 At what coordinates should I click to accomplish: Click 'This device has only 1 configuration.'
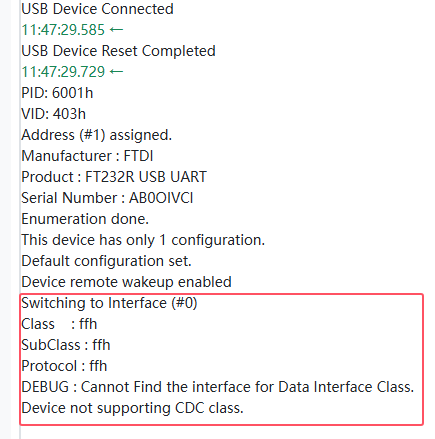pyautogui.click(x=143, y=240)
